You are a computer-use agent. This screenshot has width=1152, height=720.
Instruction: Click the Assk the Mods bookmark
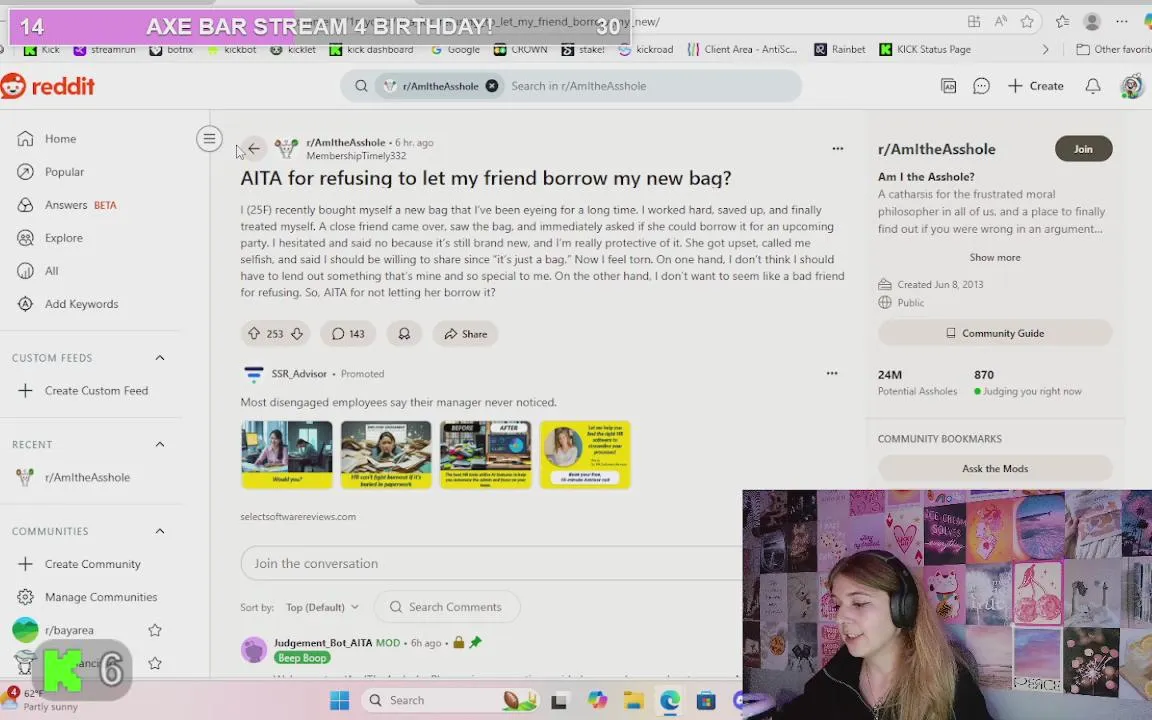click(x=995, y=469)
